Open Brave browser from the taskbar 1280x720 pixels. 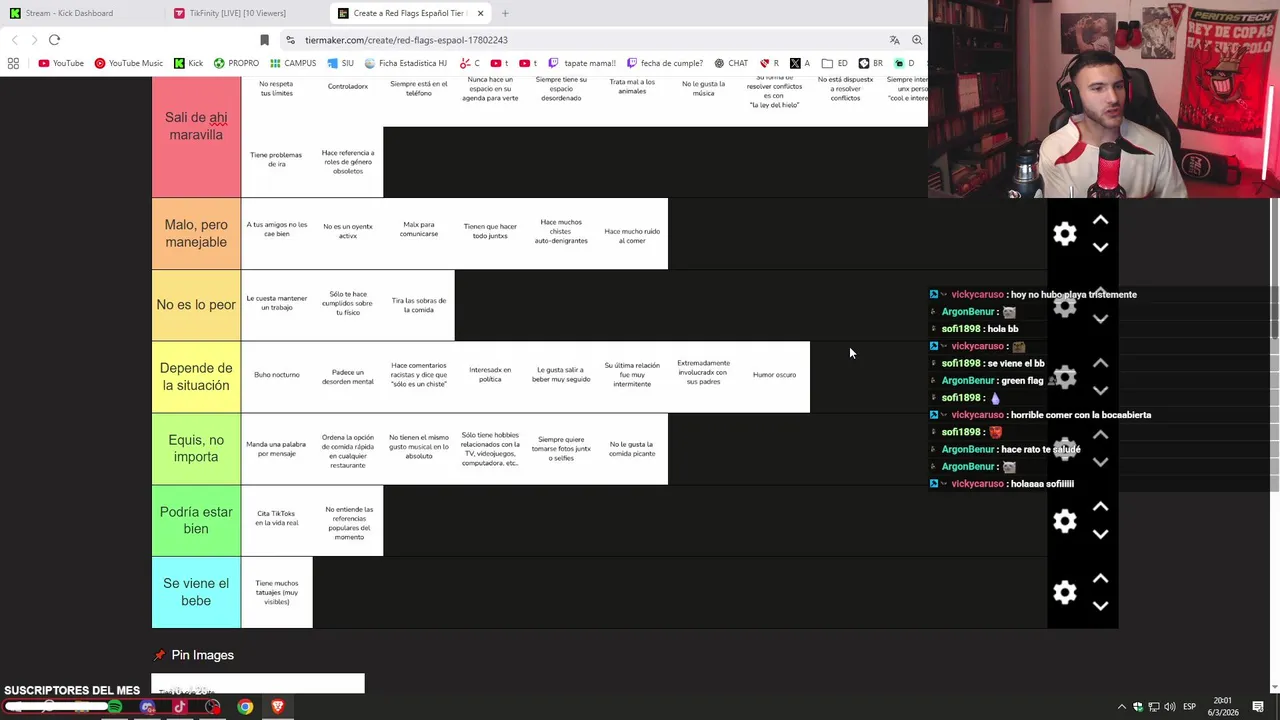click(278, 707)
